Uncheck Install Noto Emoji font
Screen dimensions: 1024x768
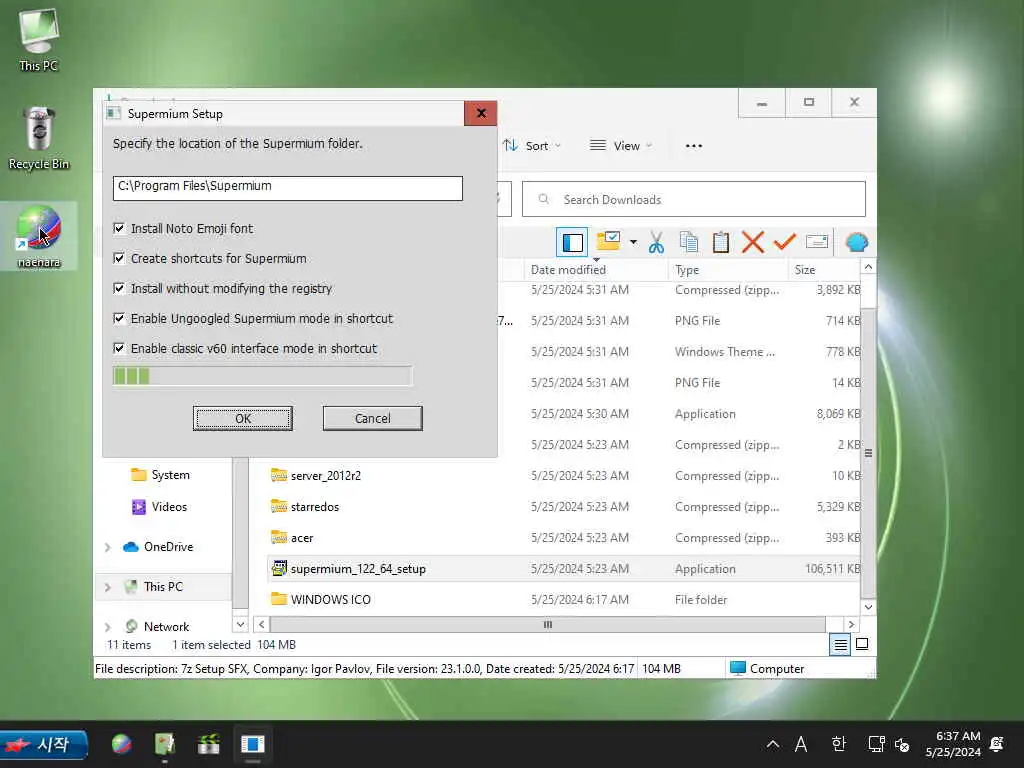pyautogui.click(x=119, y=228)
